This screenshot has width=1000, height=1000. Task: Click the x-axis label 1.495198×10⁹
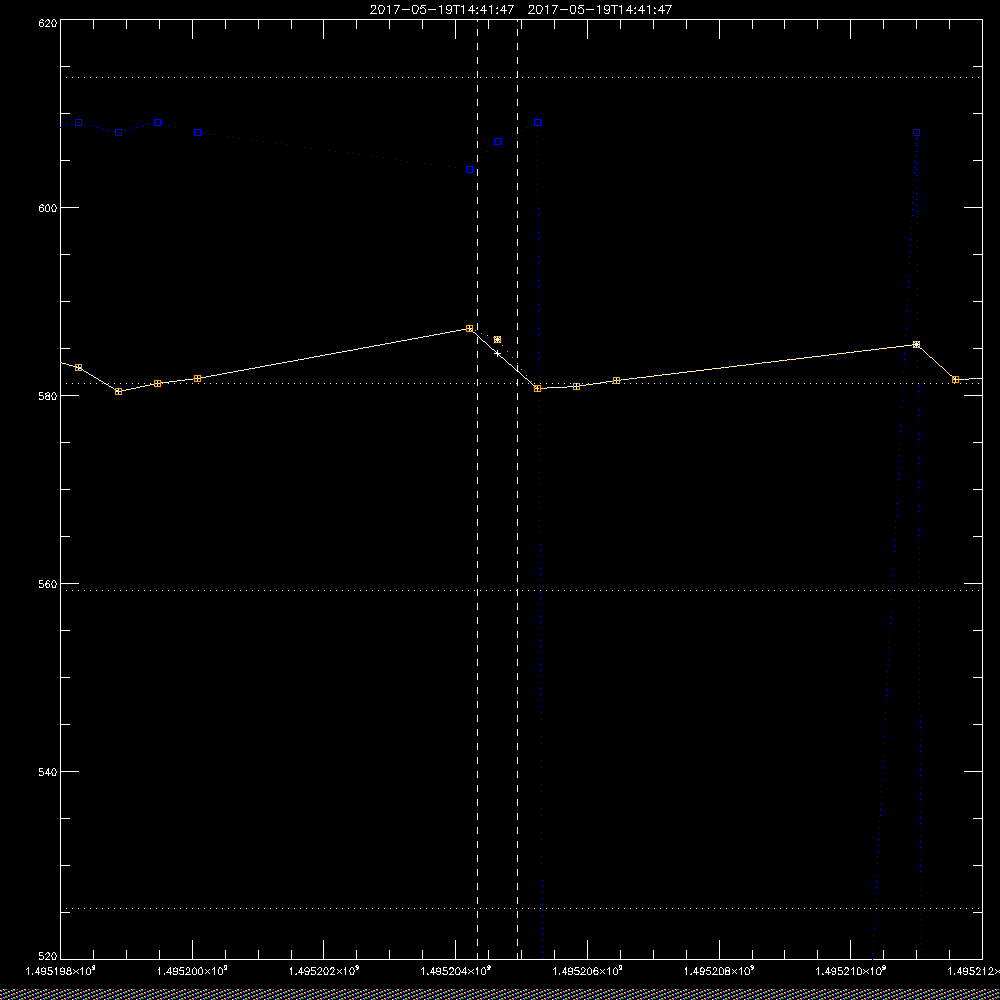(60, 971)
